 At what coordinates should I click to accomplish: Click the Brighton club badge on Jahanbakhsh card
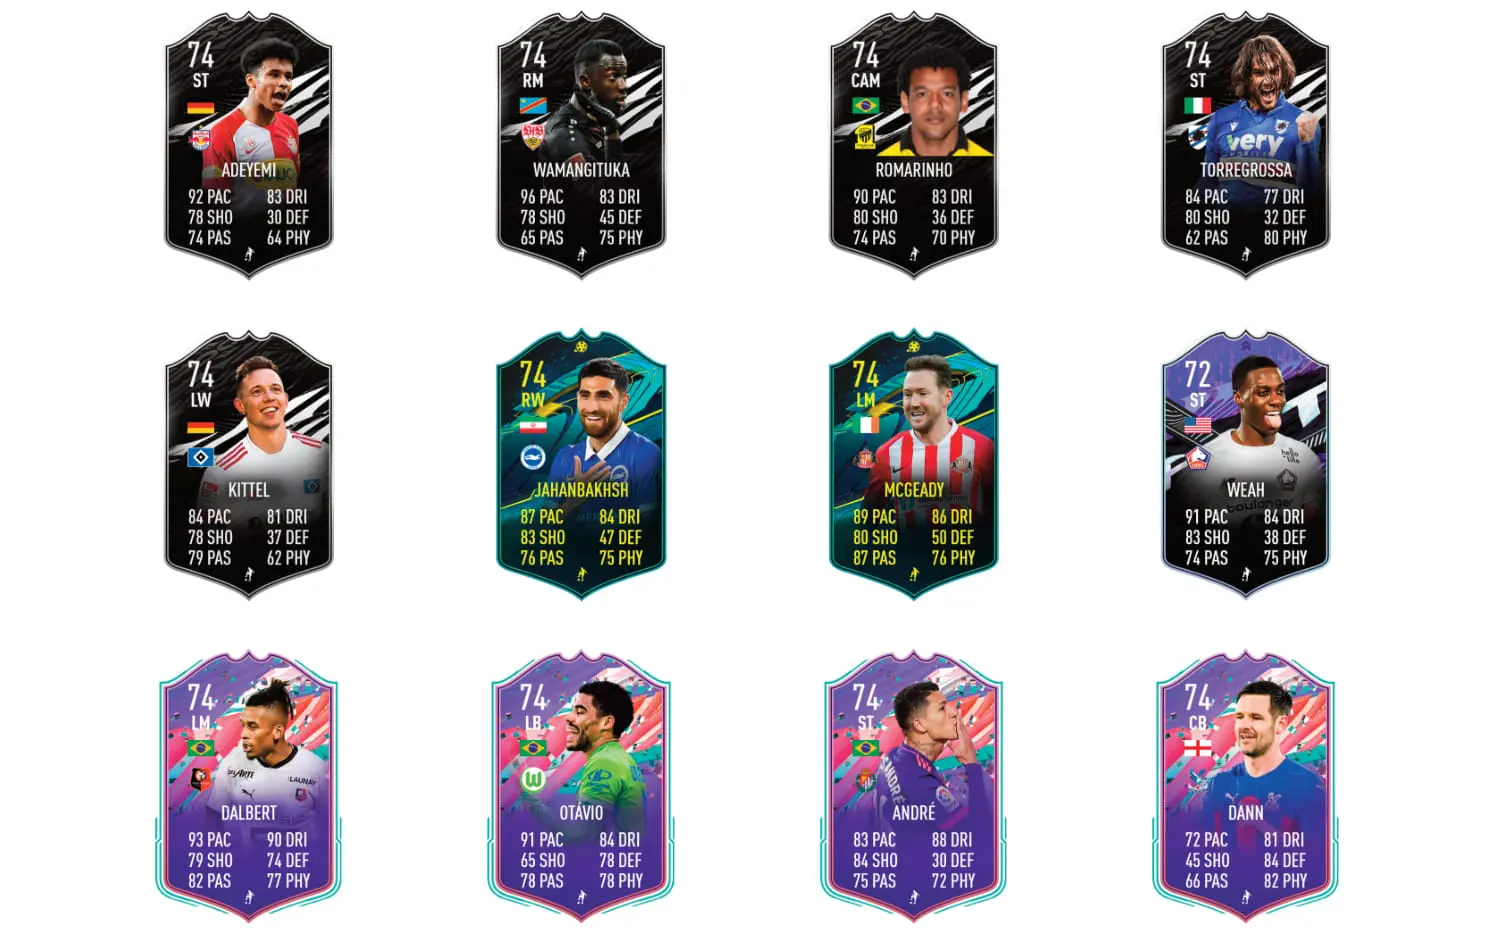pyautogui.click(x=533, y=458)
